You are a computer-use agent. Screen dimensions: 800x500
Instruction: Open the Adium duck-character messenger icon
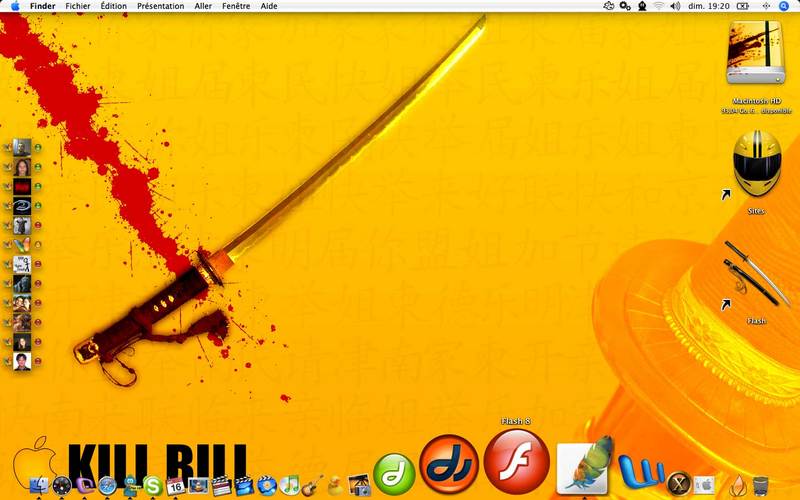pos(131,485)
